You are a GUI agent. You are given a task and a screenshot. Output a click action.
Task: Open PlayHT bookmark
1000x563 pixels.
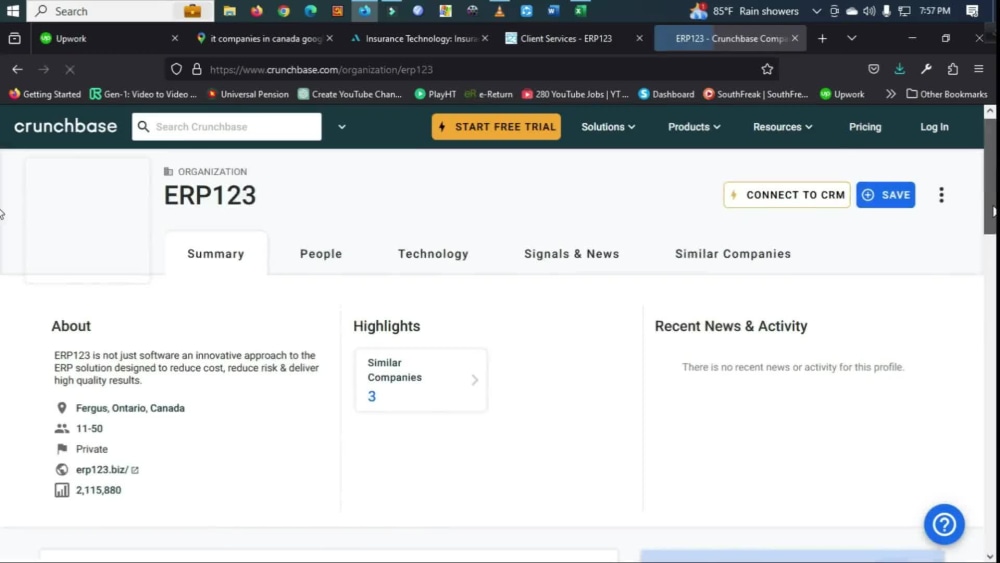(x=436, y=94)
